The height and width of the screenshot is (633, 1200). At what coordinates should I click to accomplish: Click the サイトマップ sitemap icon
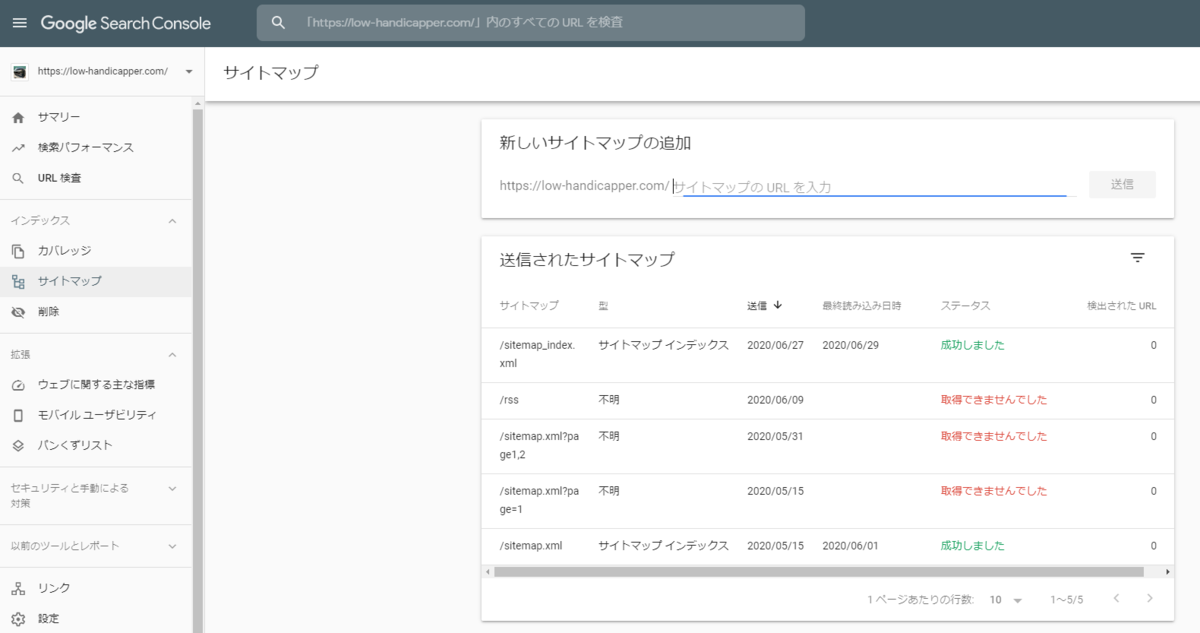click(x=18, y=282)
